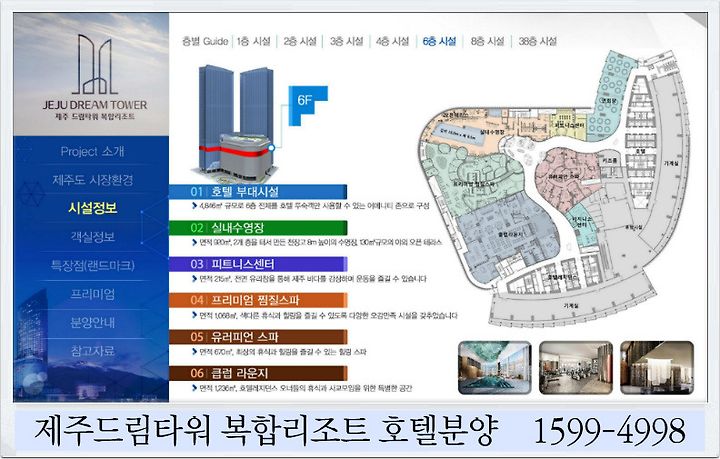The width and height of the screenshot is (720, 459).
Task: Open the indoor pool photo thumbnail
Action: click(x=495, y=367)
